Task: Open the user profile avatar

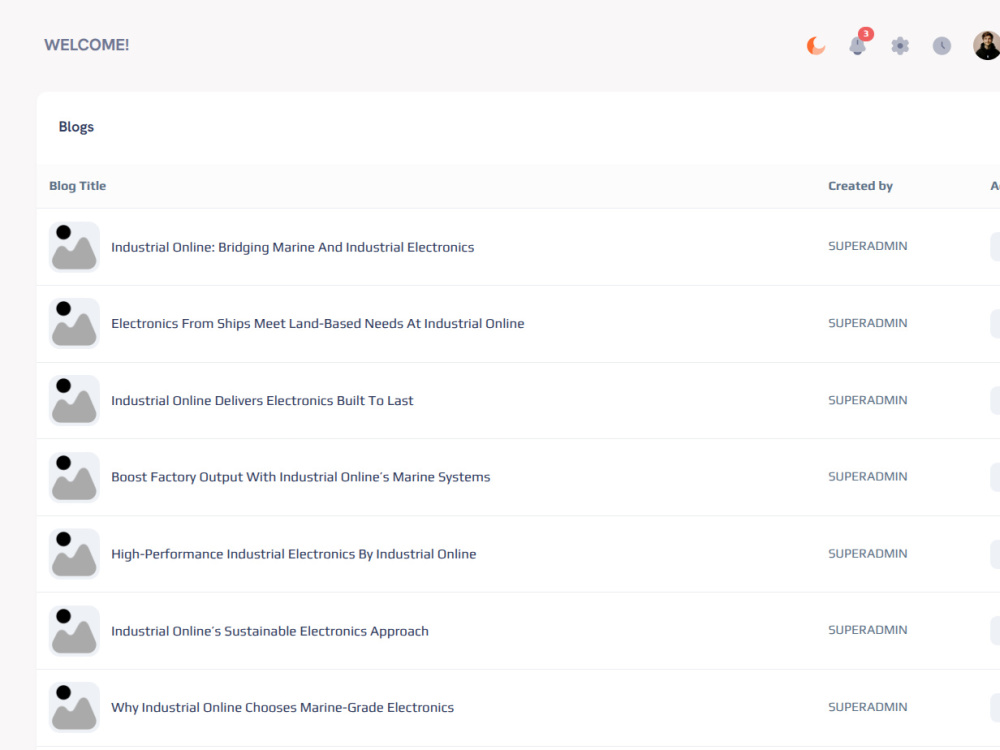Action: click(986, 46)
